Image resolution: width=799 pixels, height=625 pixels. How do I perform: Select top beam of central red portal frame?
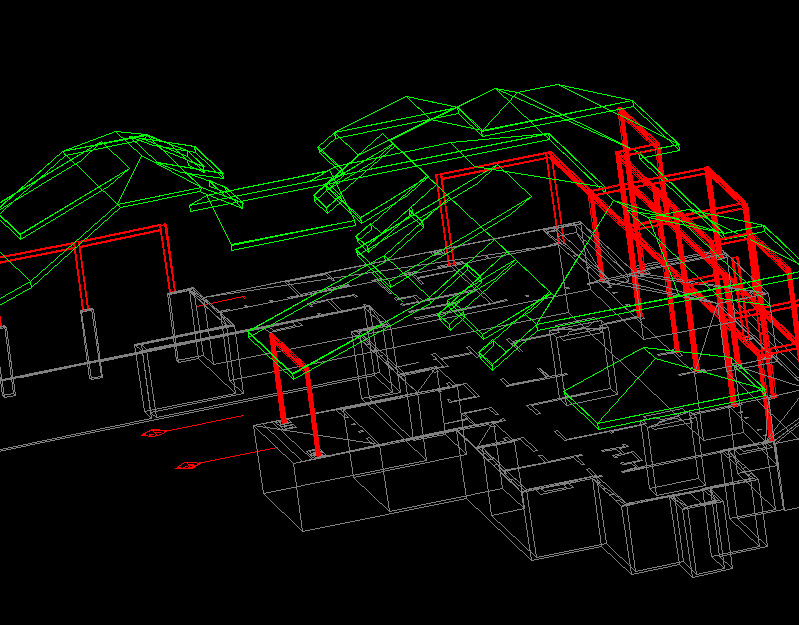[x=495, y=165]
